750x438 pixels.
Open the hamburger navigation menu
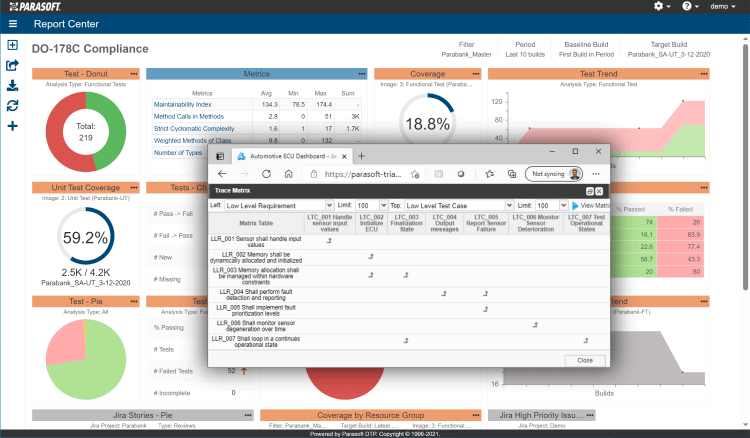tap(12, 23)
